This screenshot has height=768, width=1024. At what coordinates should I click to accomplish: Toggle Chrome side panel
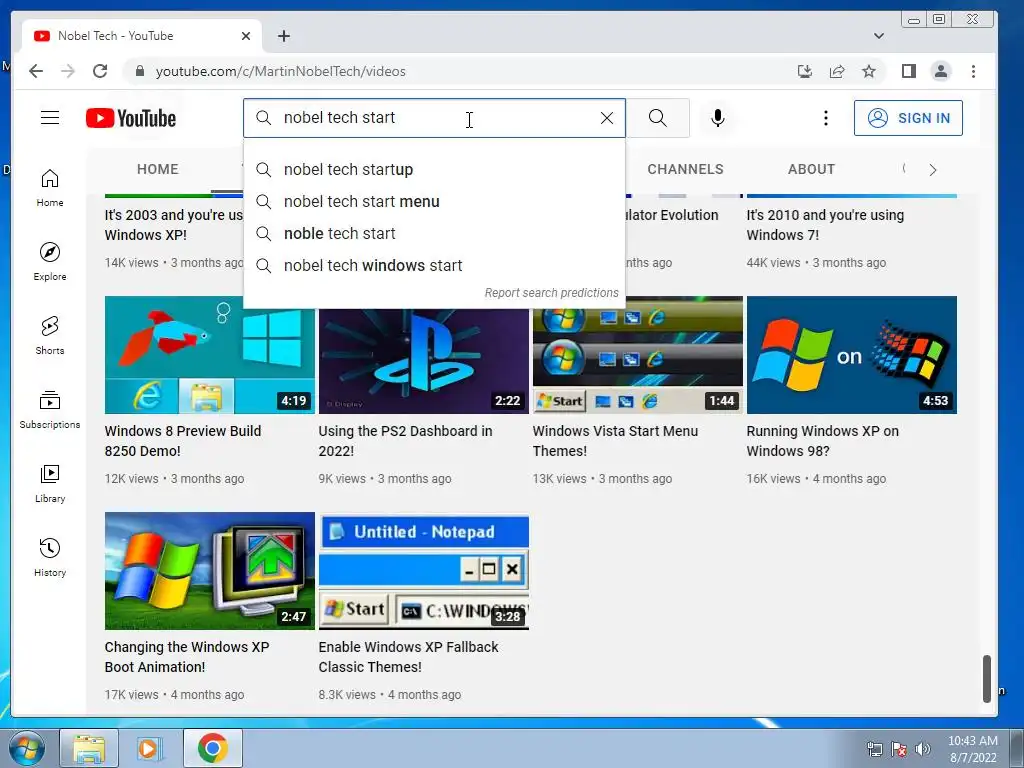(x=908, y=71)
